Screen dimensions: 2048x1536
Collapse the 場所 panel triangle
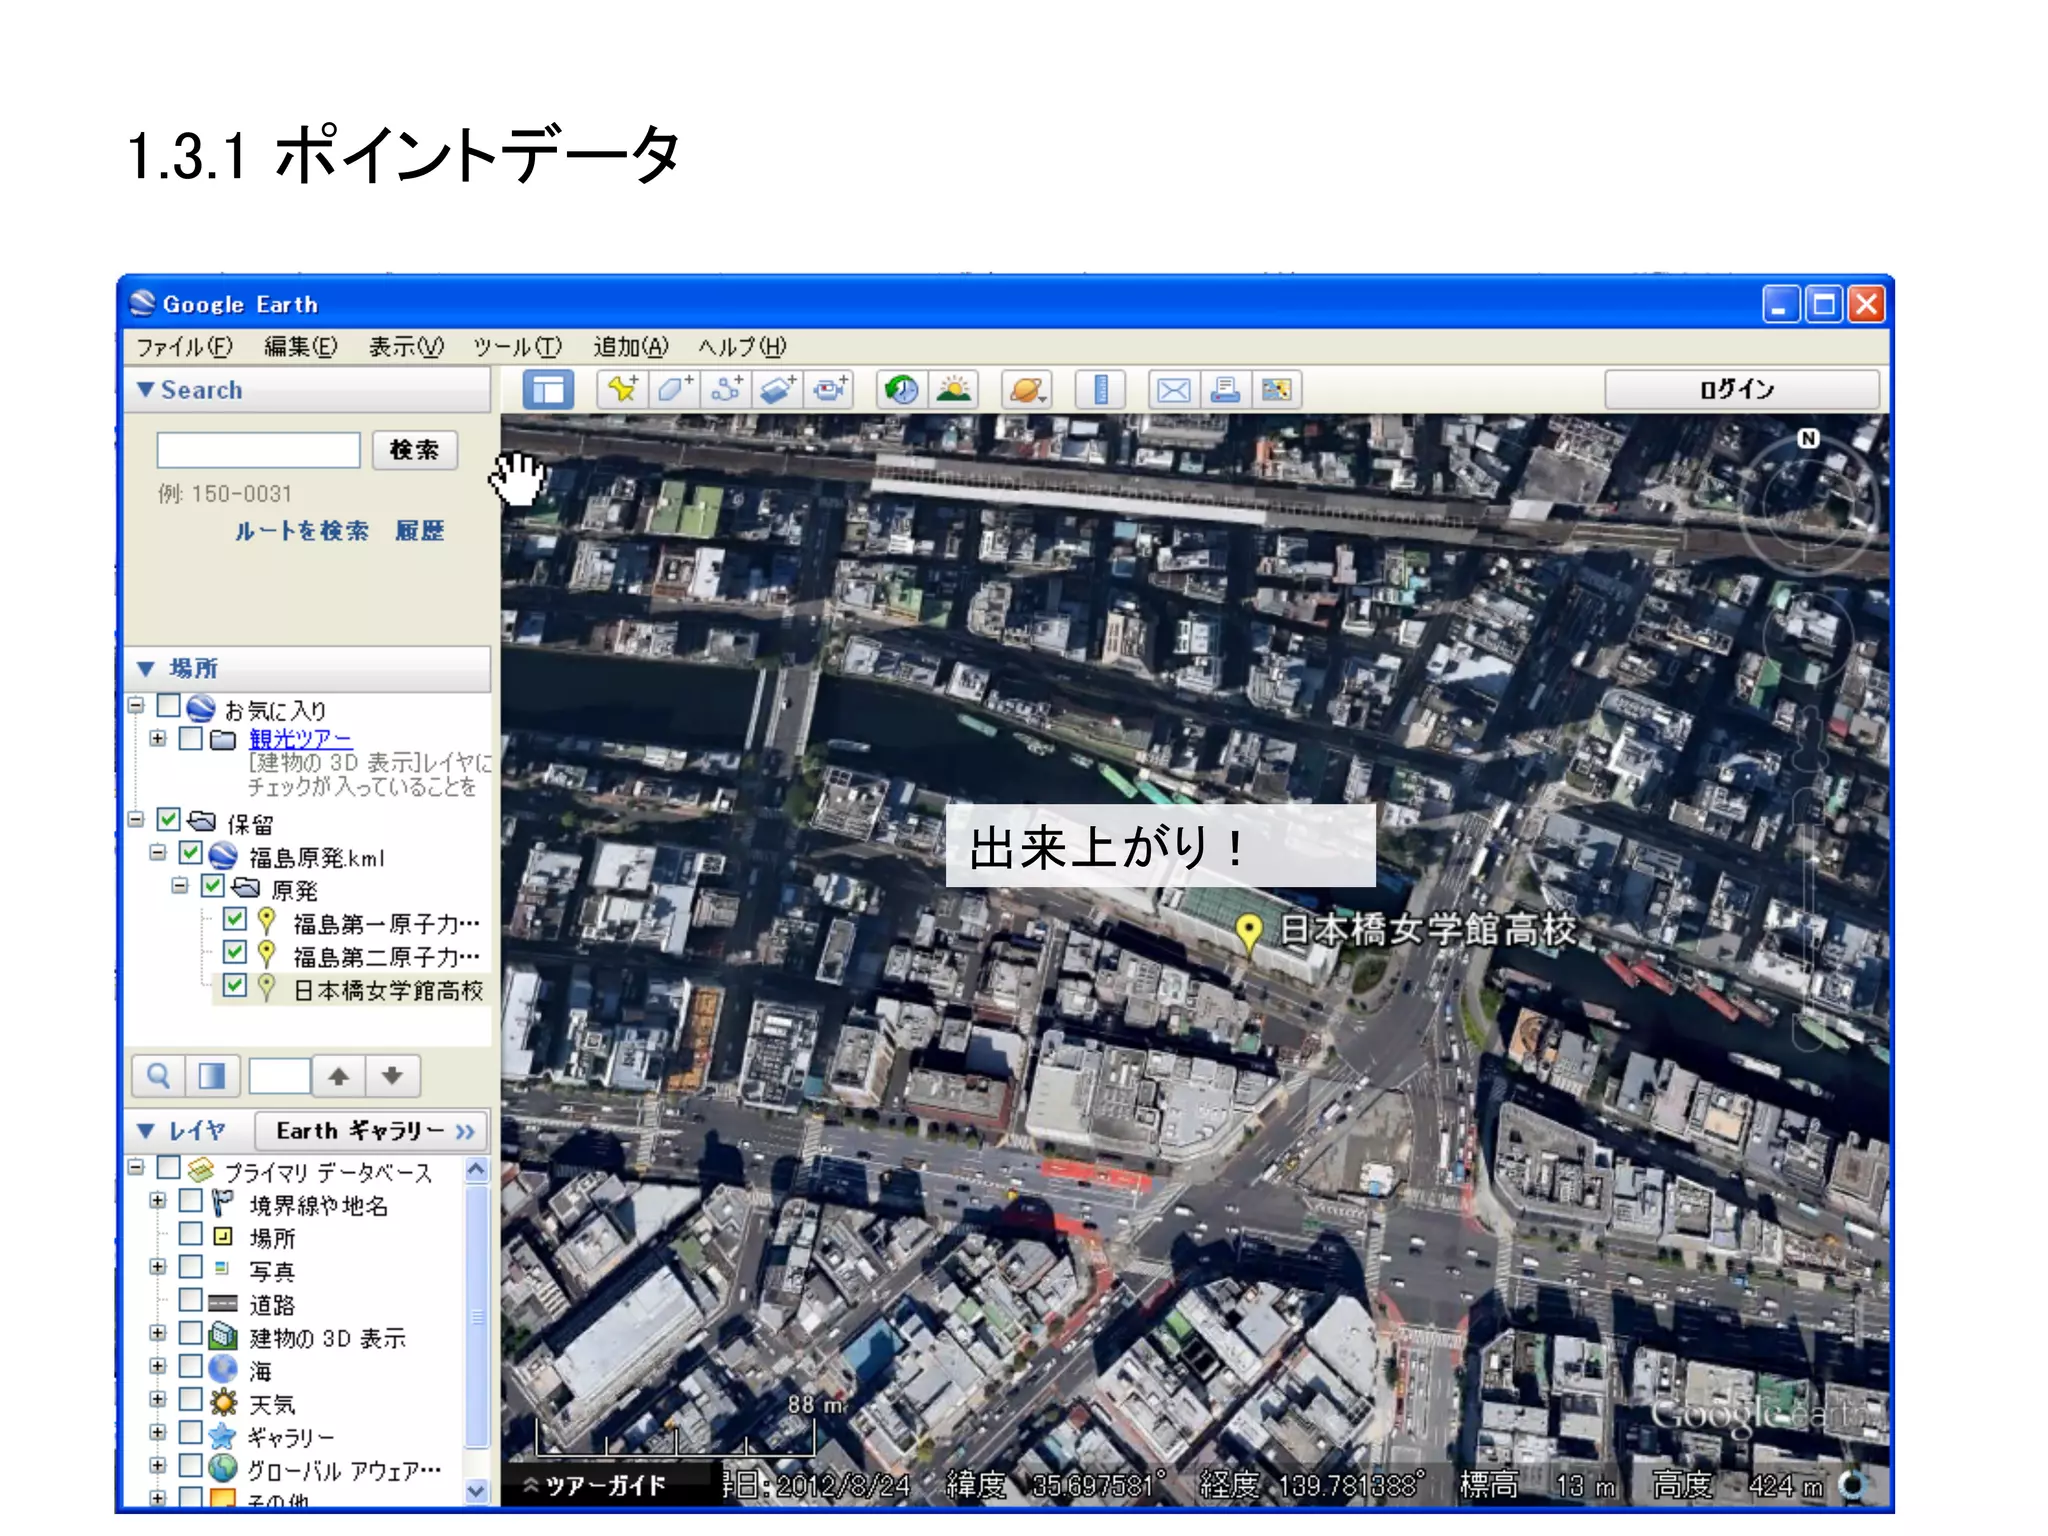click(146, 668)
